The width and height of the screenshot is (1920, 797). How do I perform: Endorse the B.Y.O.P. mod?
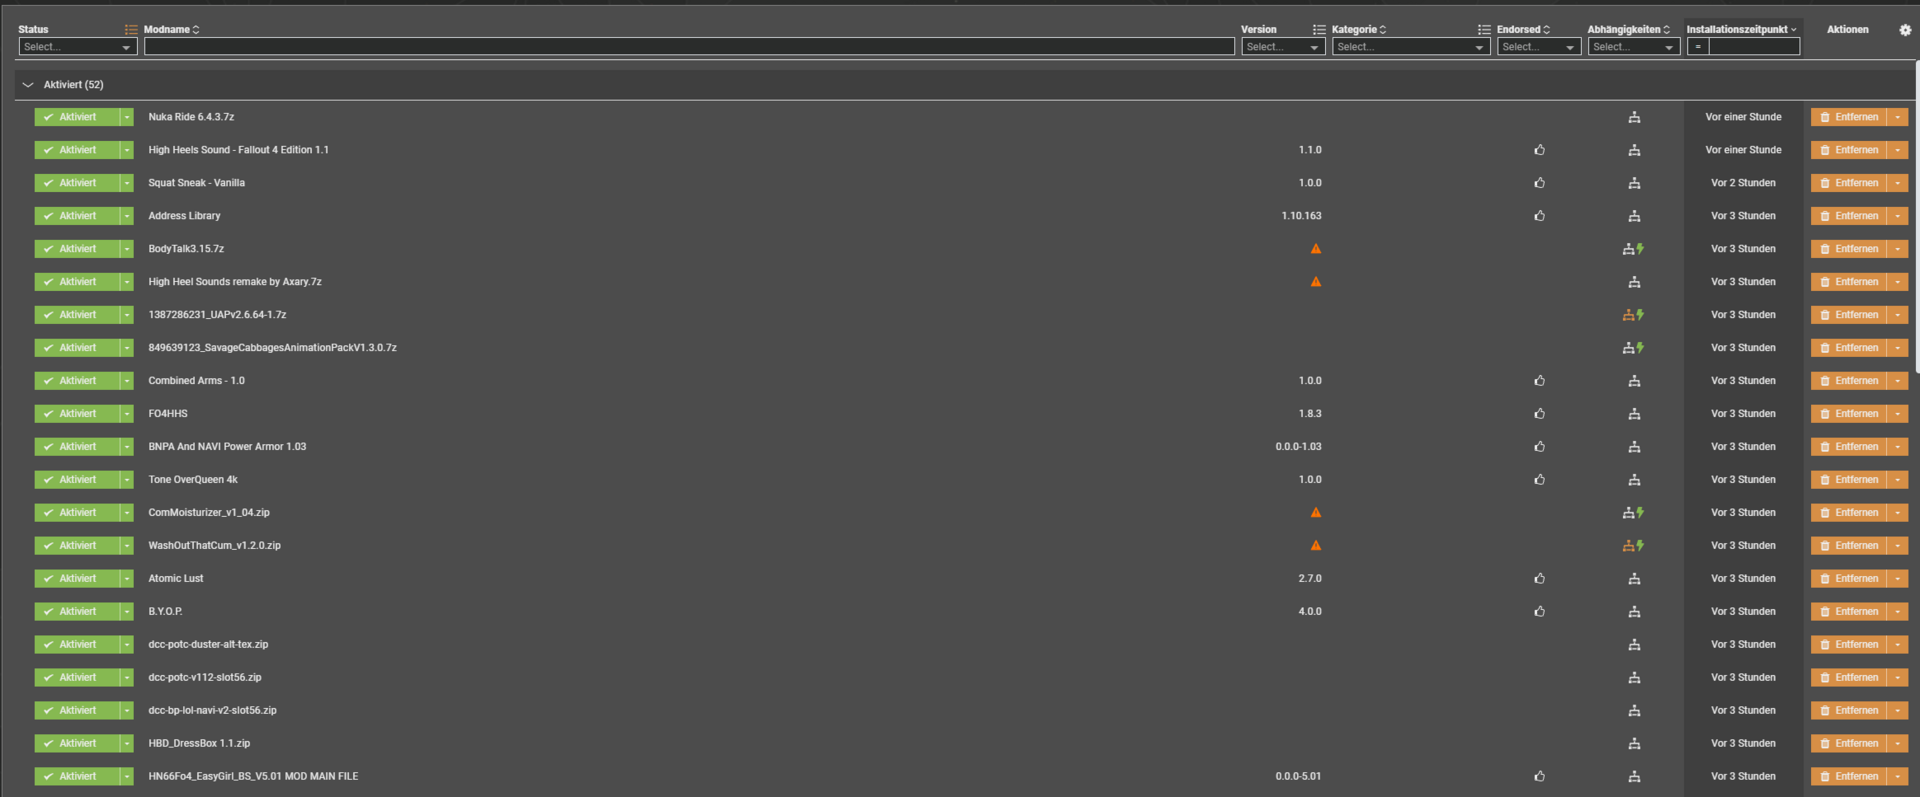point(1539,612)
